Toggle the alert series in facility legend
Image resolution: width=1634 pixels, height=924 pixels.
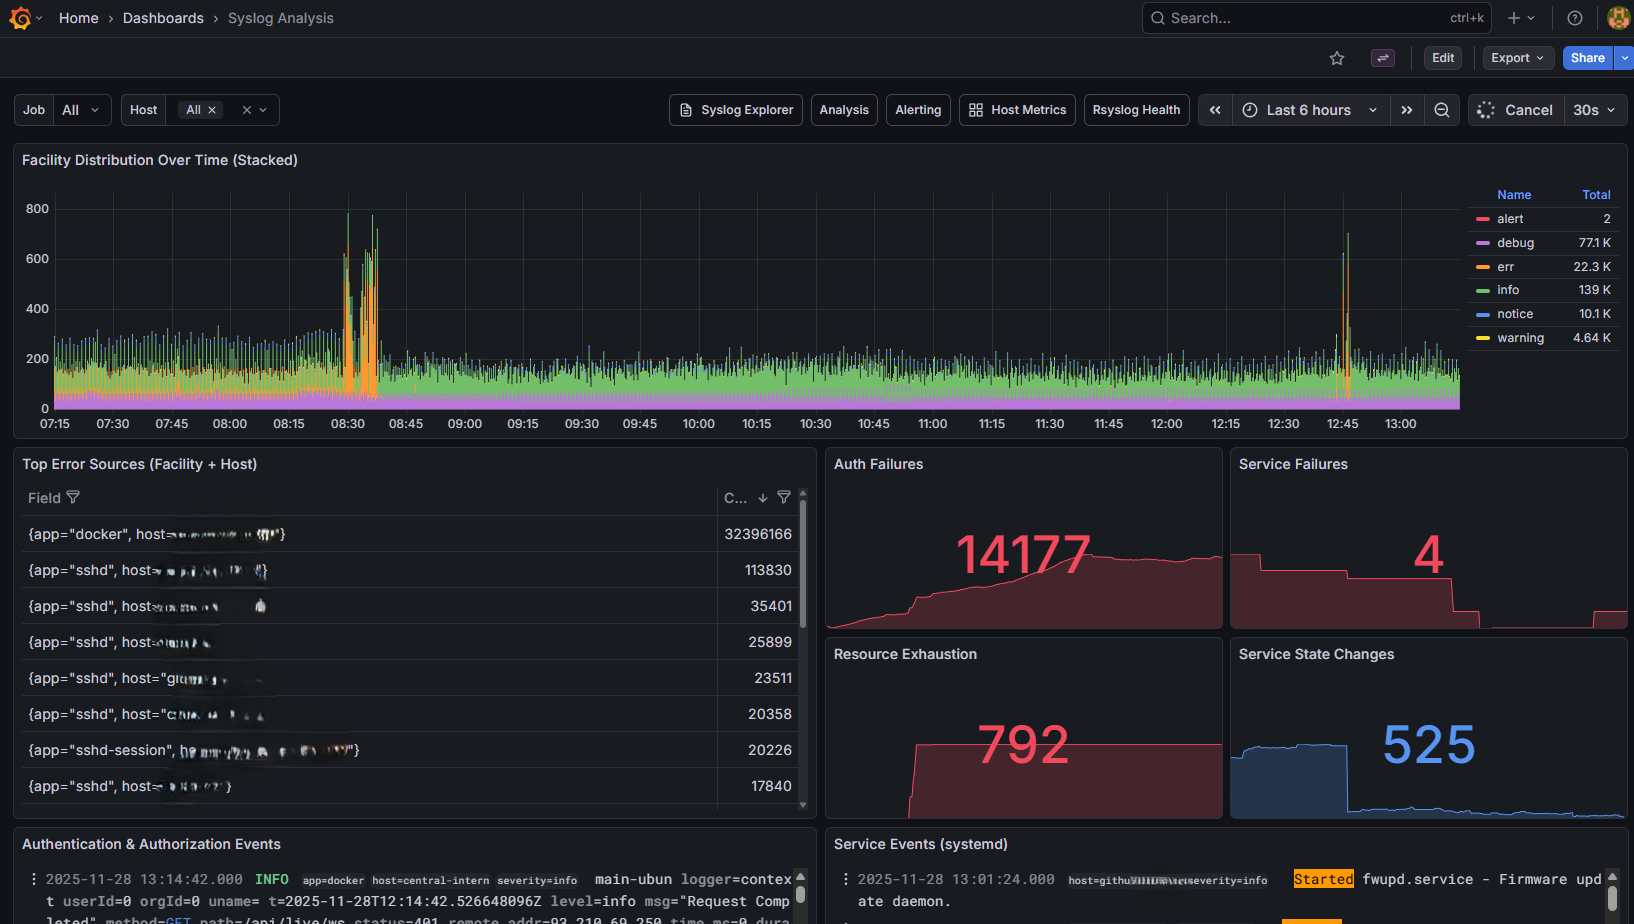pyautogui.click(x=1509, y=218)
